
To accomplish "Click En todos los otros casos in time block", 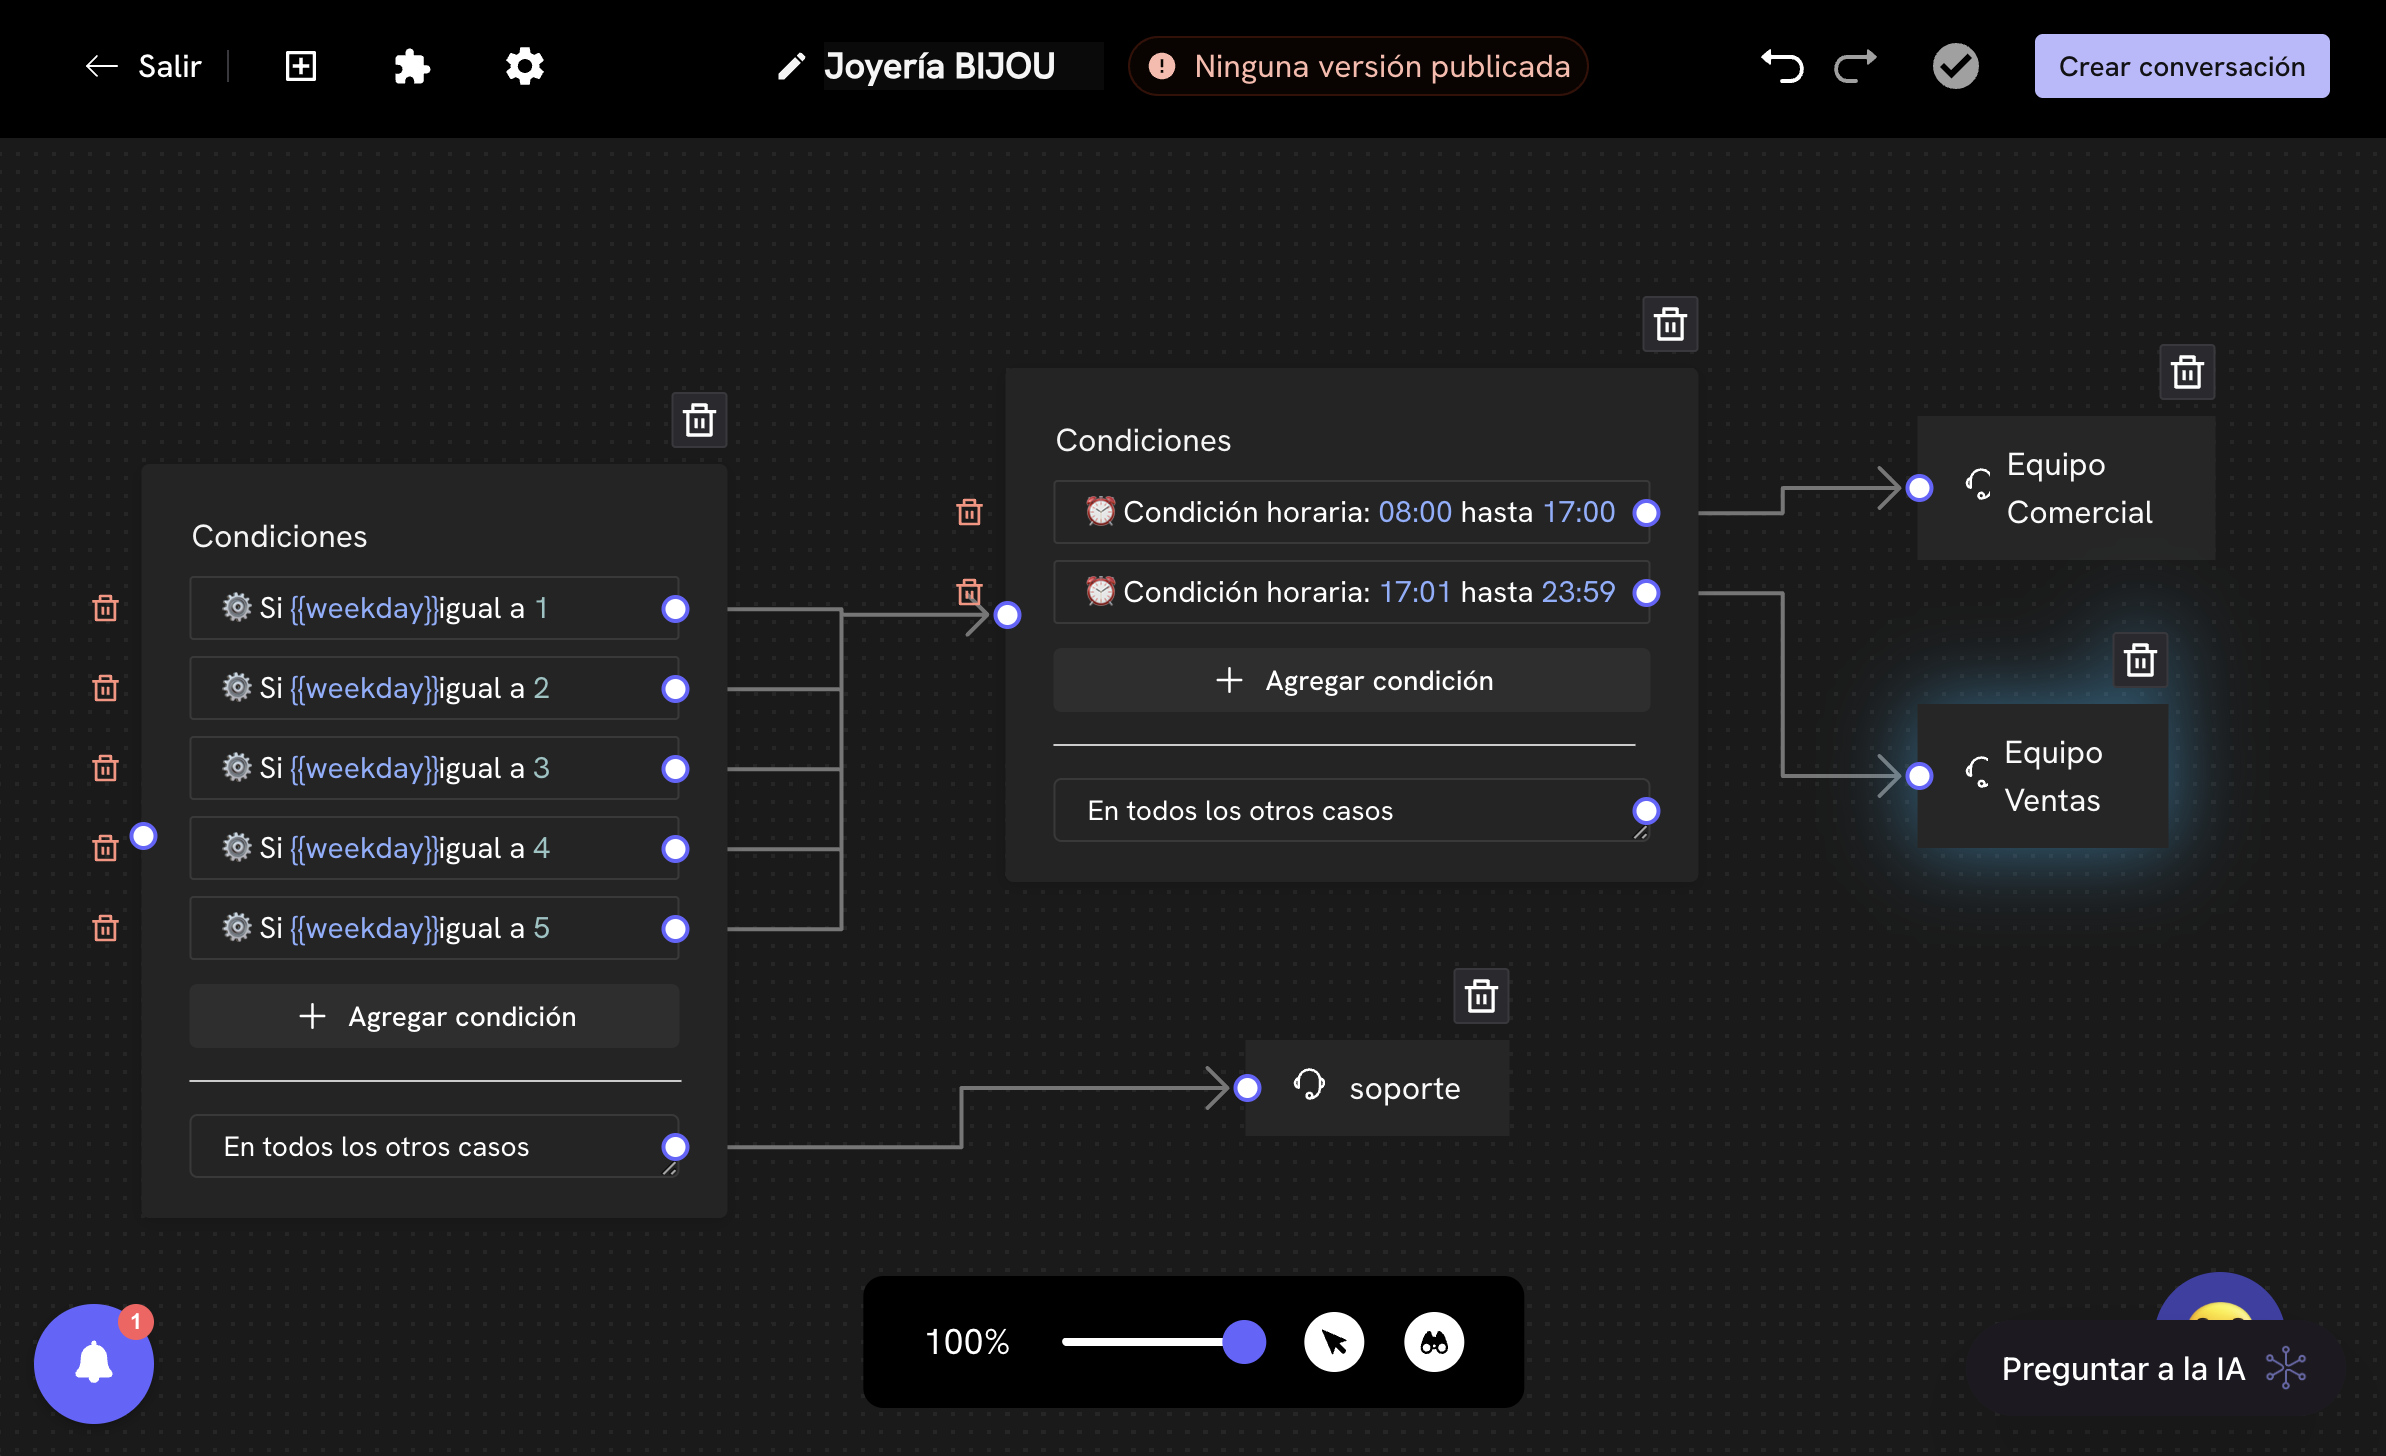I will tap(1351, 810).
